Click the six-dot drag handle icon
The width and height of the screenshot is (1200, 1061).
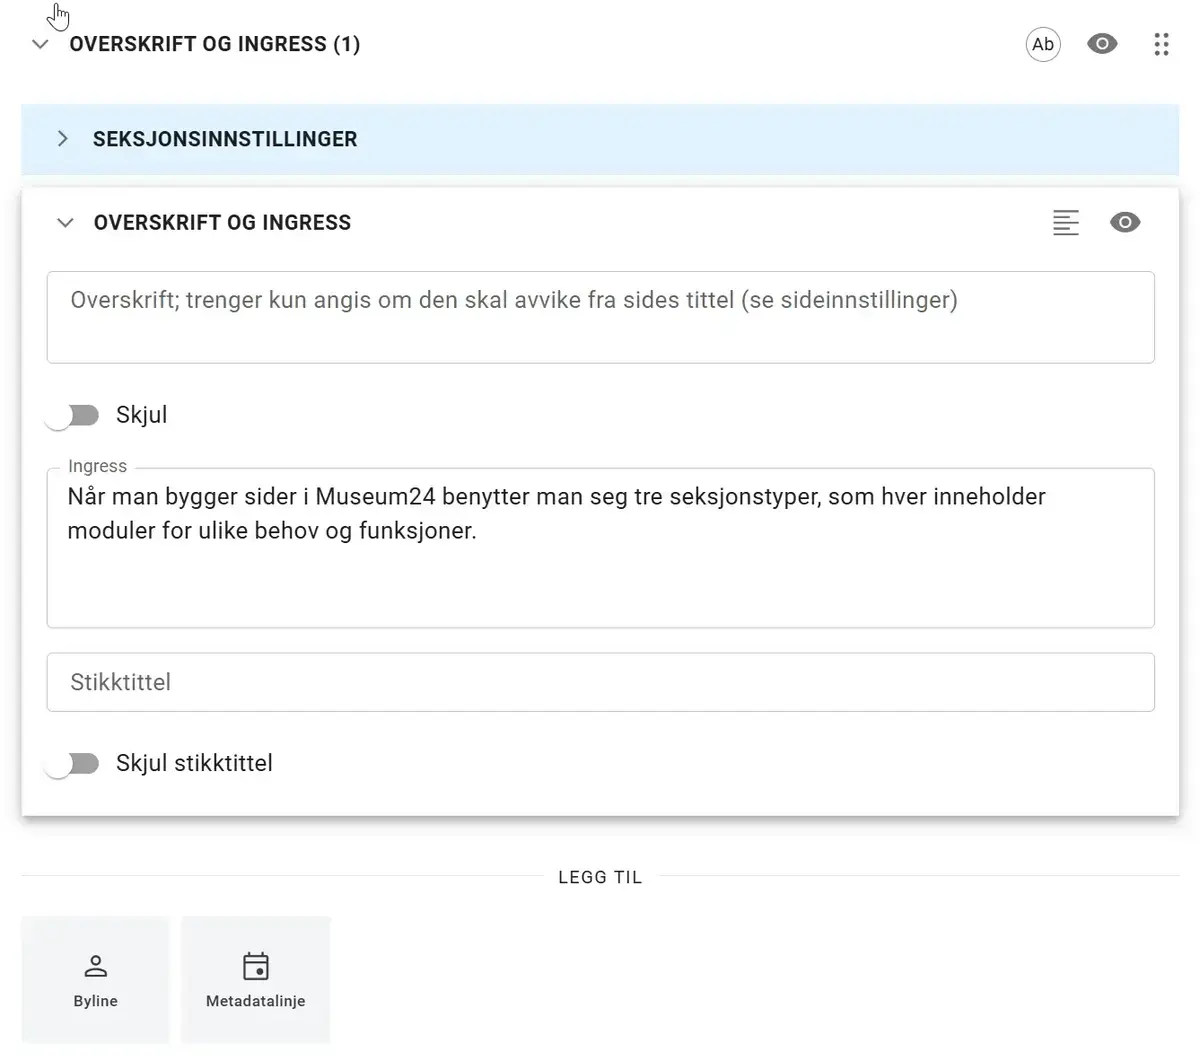click(1161, 44)
